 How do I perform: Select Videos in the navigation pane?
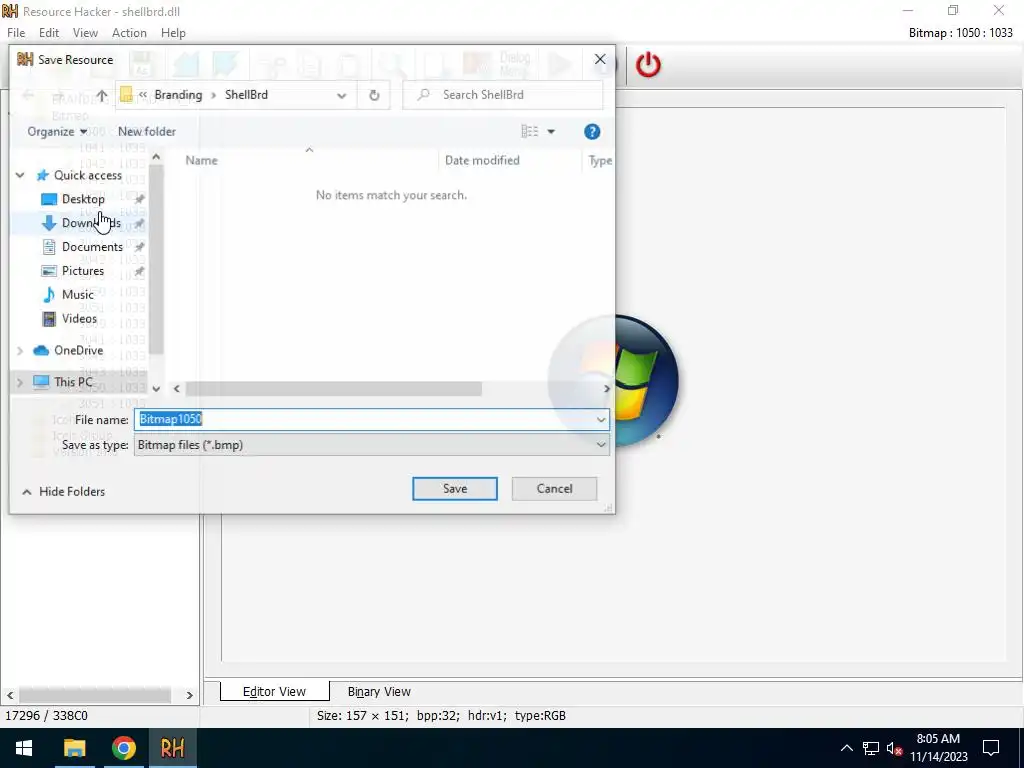pos(79,319)
